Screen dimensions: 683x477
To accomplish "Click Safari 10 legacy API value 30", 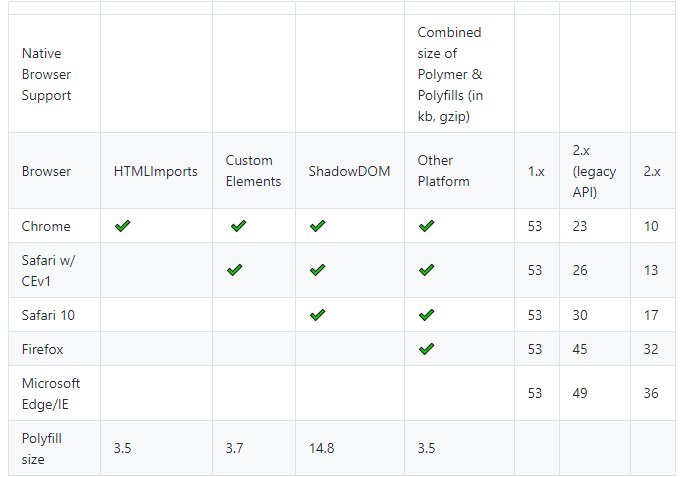I will [579, 315].
